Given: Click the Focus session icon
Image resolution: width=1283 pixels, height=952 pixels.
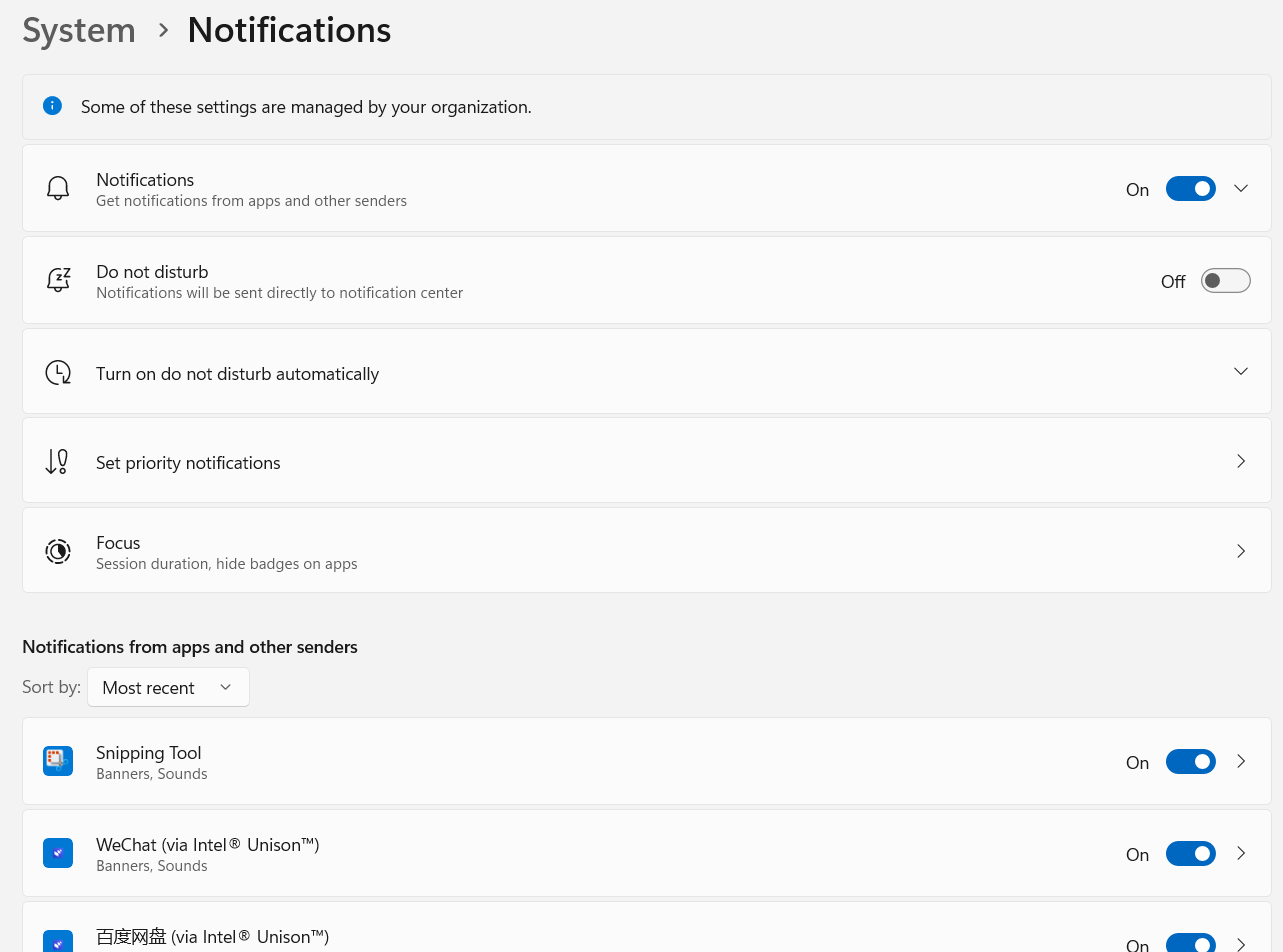Looking at the screenshot, I should [58, 551].
